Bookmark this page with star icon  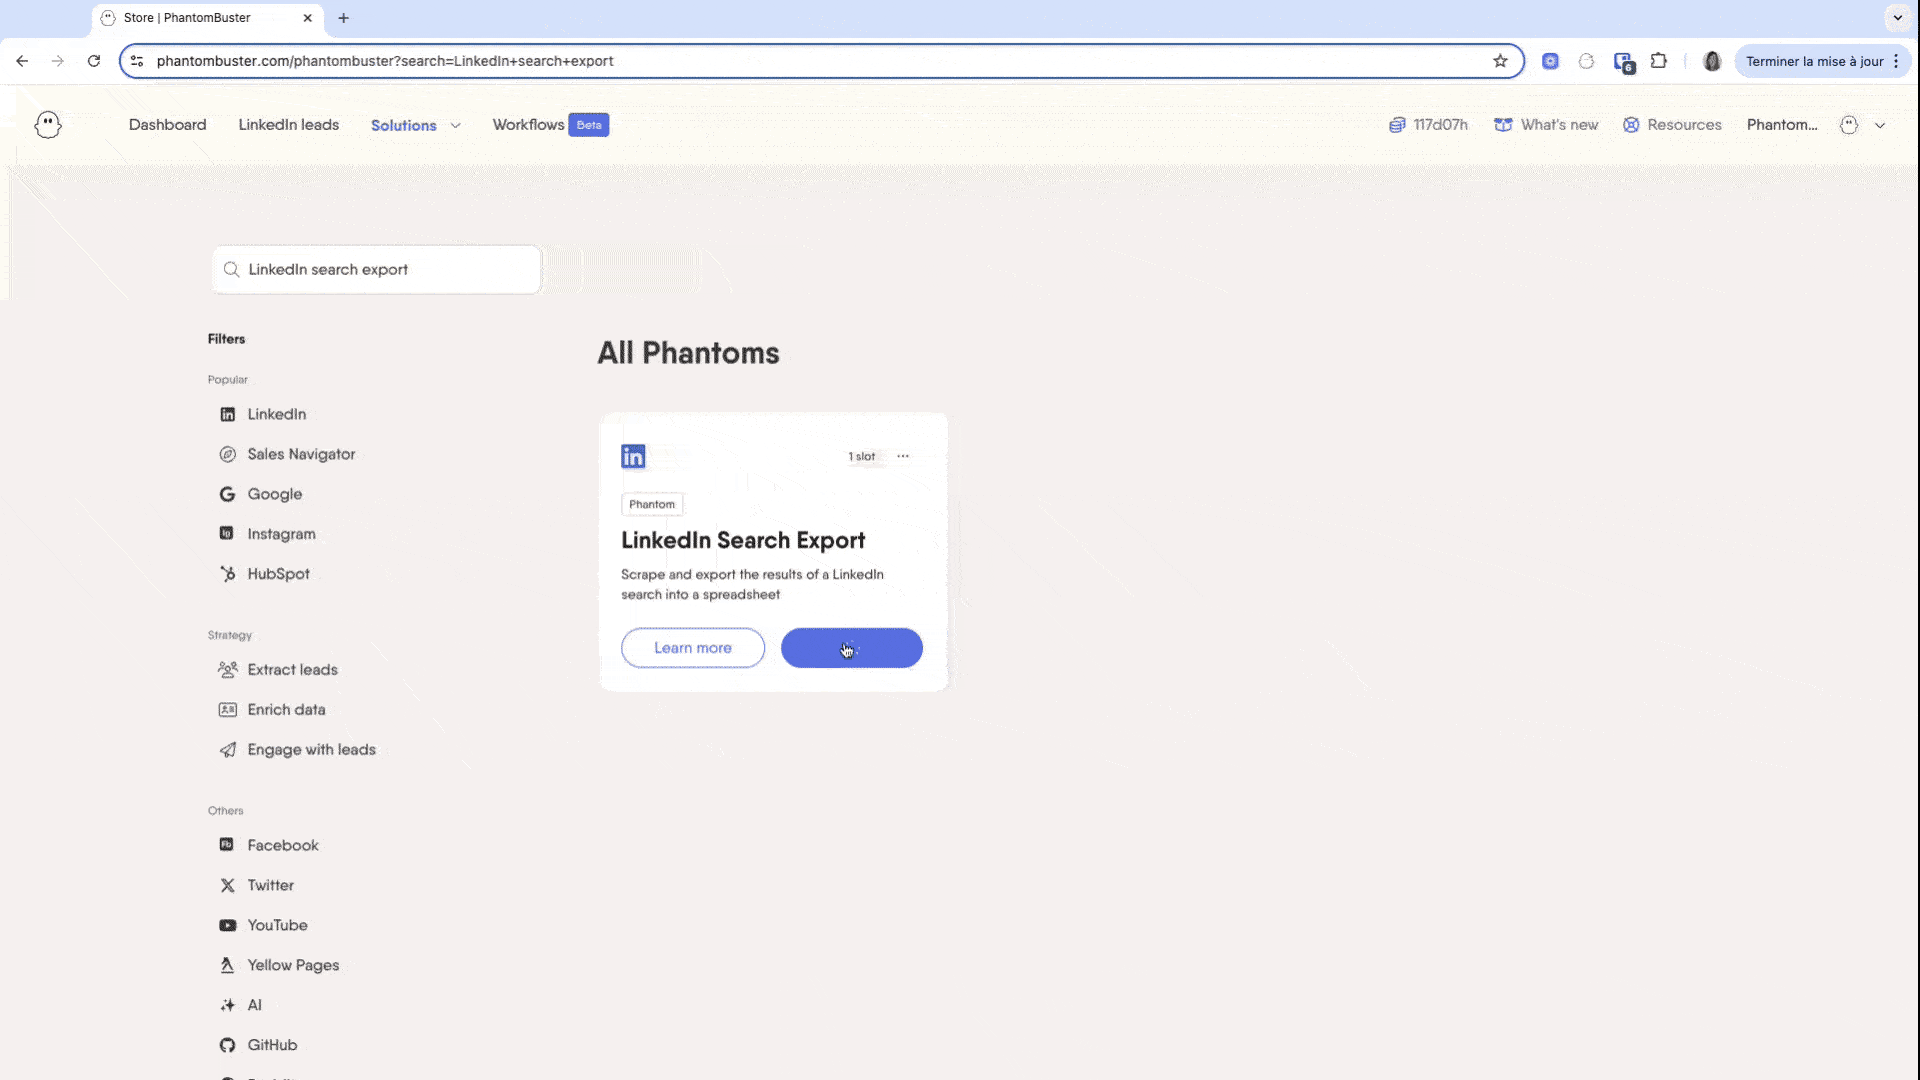coord(1500,61)
